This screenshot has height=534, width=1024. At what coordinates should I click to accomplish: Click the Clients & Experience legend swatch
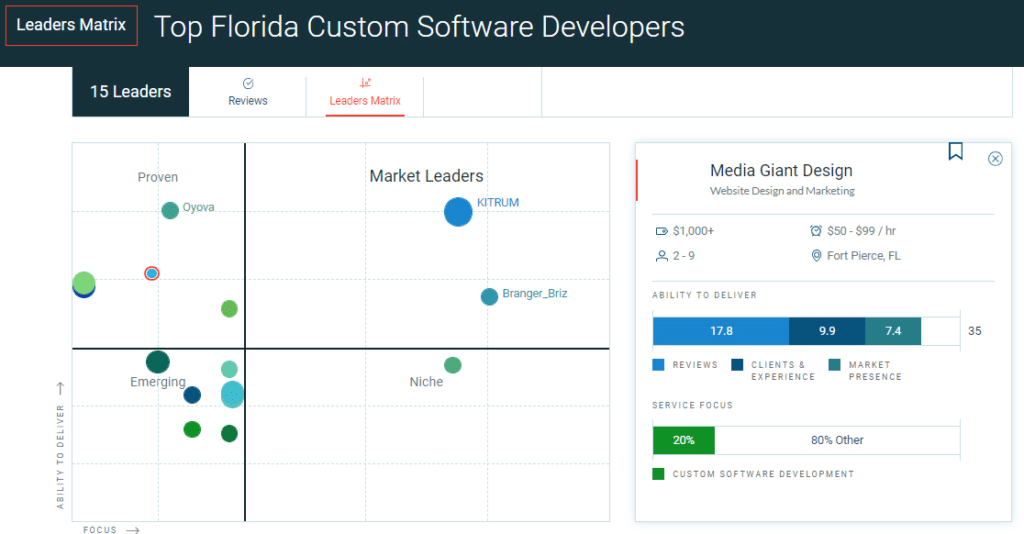[737, 365]
